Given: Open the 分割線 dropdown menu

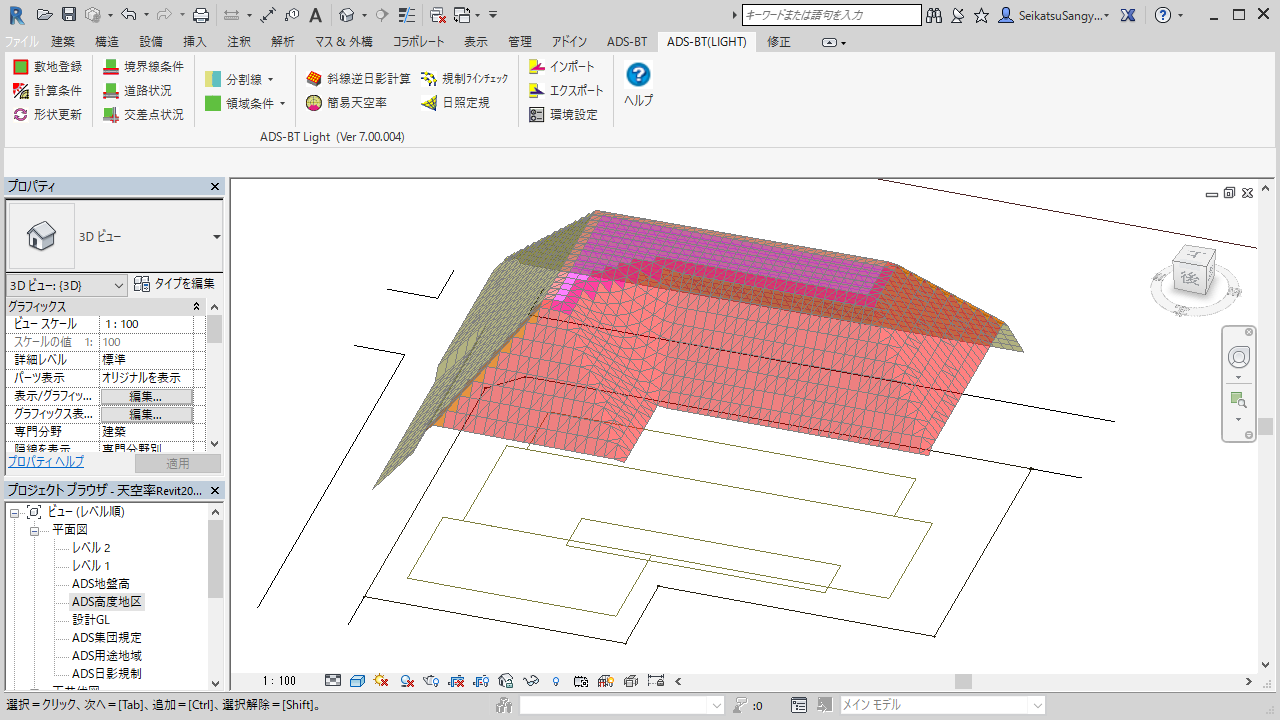Looking at the screenshot, I should (x=270, y=79).
